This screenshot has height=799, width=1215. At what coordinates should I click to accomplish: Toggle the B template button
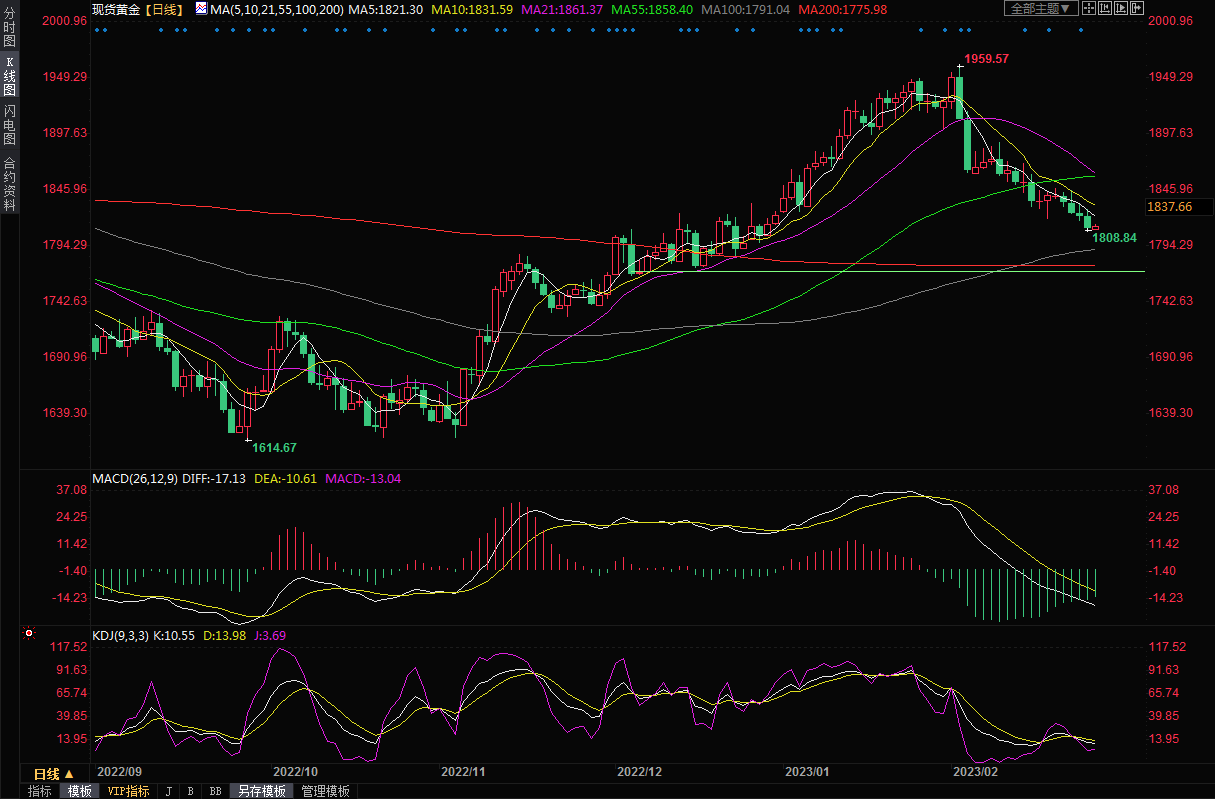click(190, 791)
